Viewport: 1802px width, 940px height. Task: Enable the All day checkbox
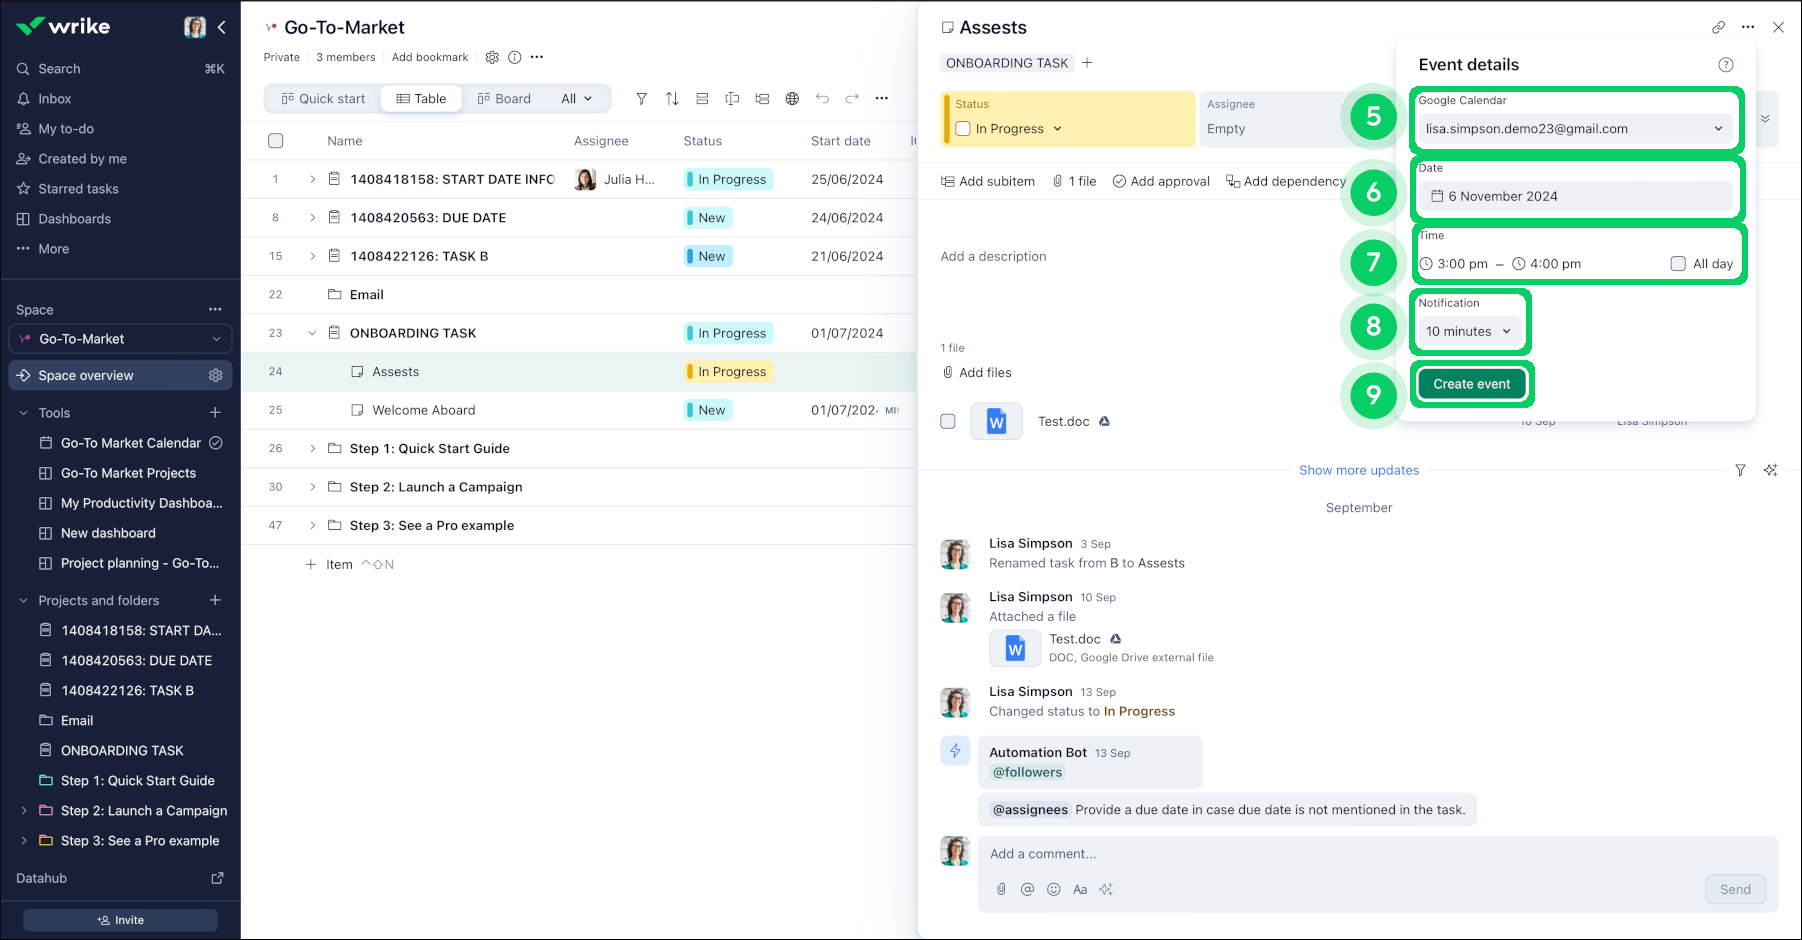1678,264
